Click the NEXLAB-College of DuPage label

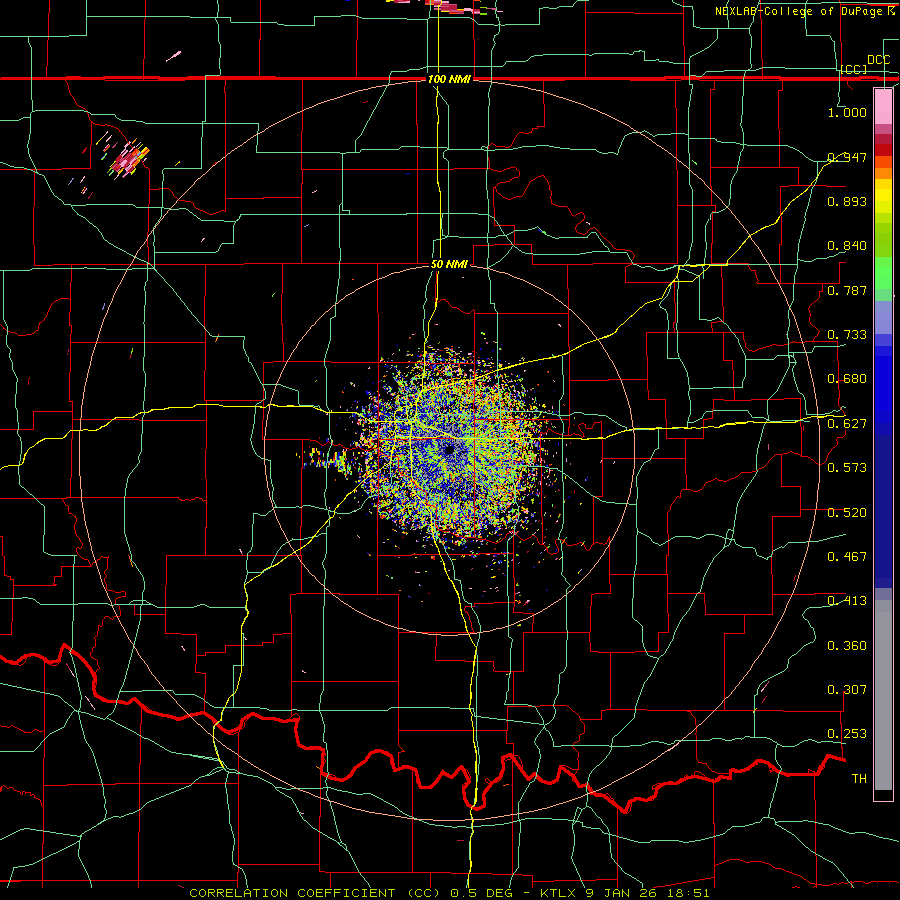(800, 11)
